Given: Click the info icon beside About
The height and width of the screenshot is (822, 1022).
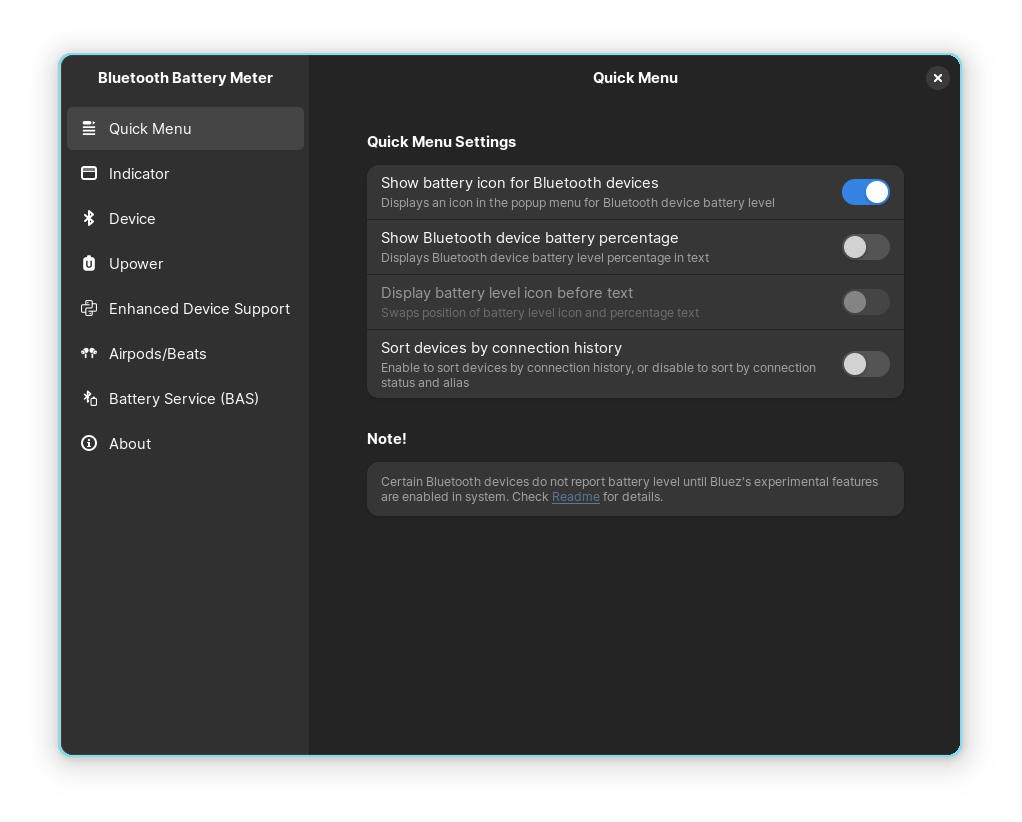Looking at the screenshot, I should [89, 443].
